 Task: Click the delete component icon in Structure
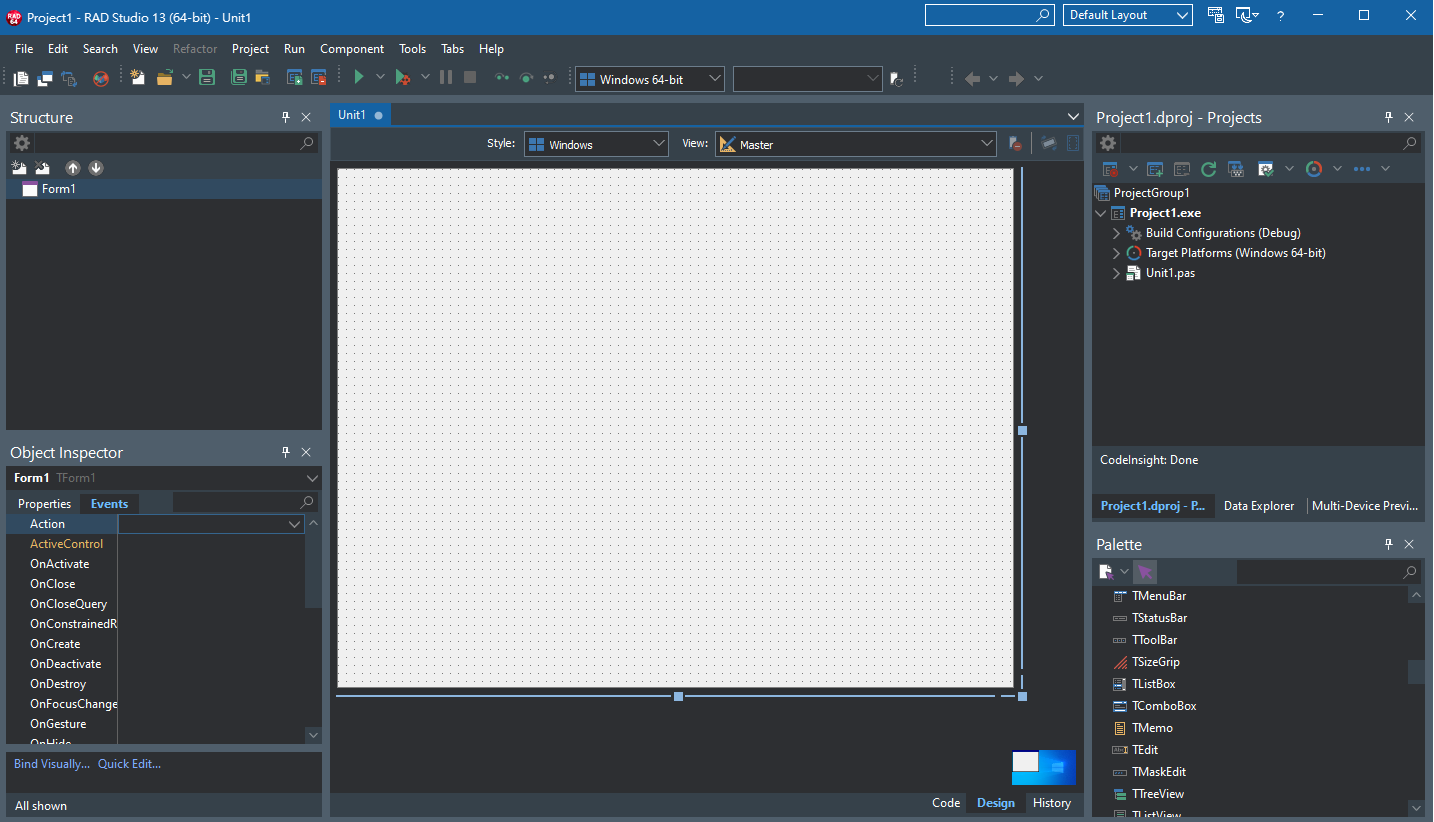coord(42,168)
